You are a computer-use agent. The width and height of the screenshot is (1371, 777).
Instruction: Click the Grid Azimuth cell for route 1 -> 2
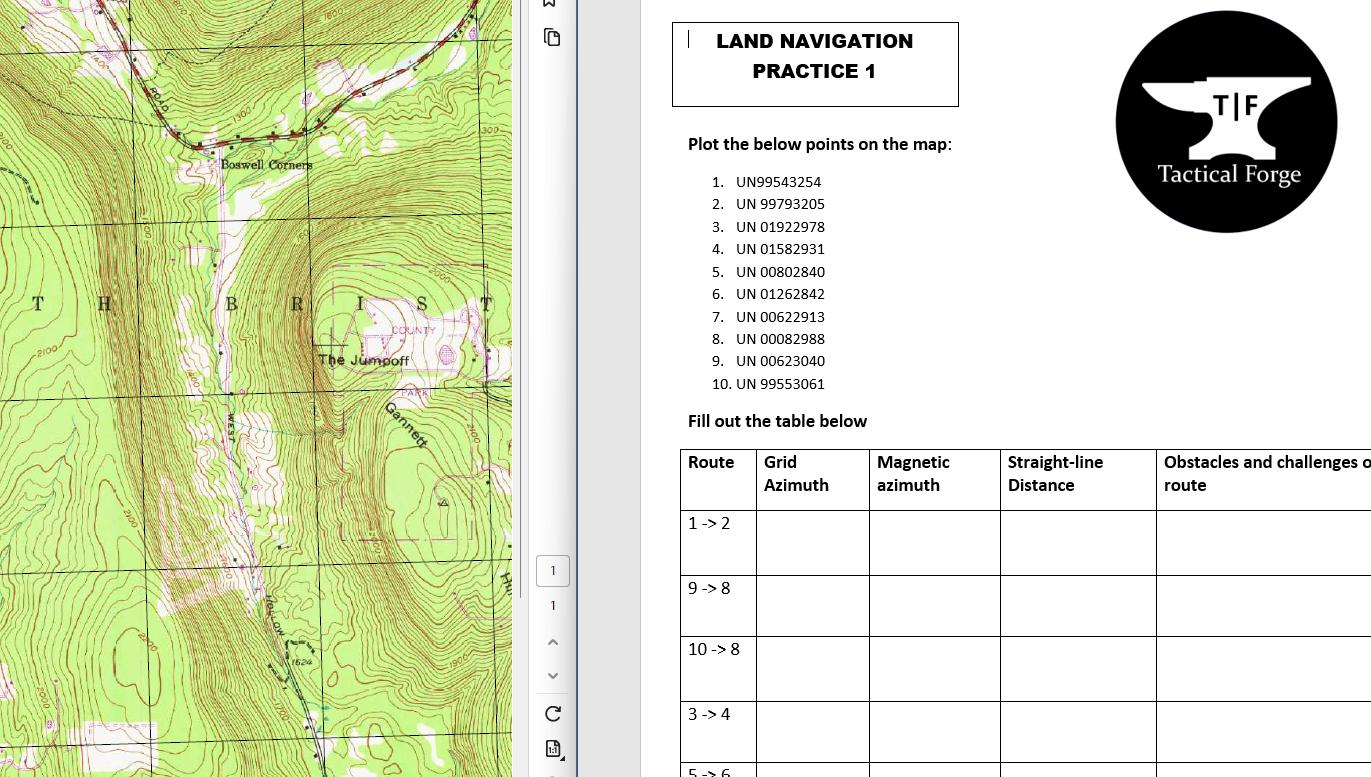point(812,543)
